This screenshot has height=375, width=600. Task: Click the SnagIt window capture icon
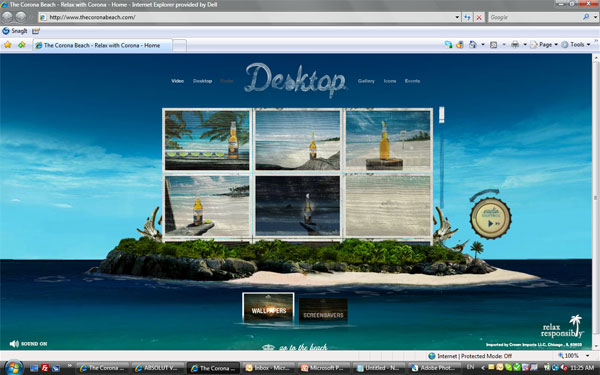pos(36,31)
